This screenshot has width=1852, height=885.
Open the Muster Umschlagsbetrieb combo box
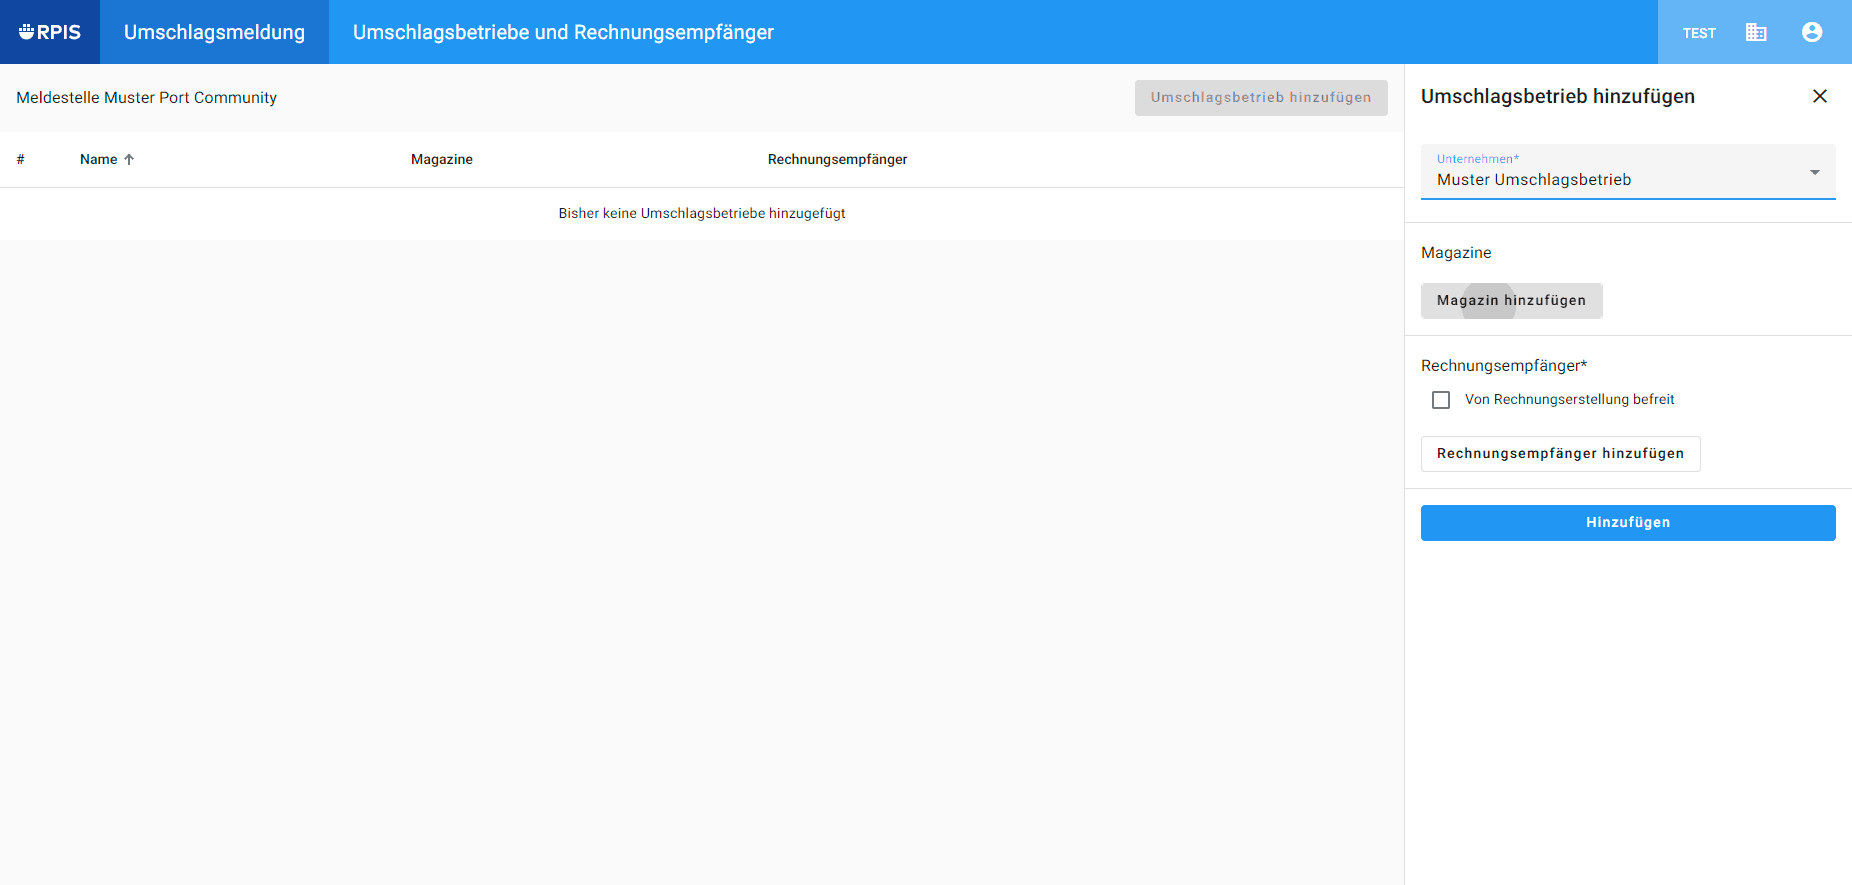click(x=1628, y=172)
